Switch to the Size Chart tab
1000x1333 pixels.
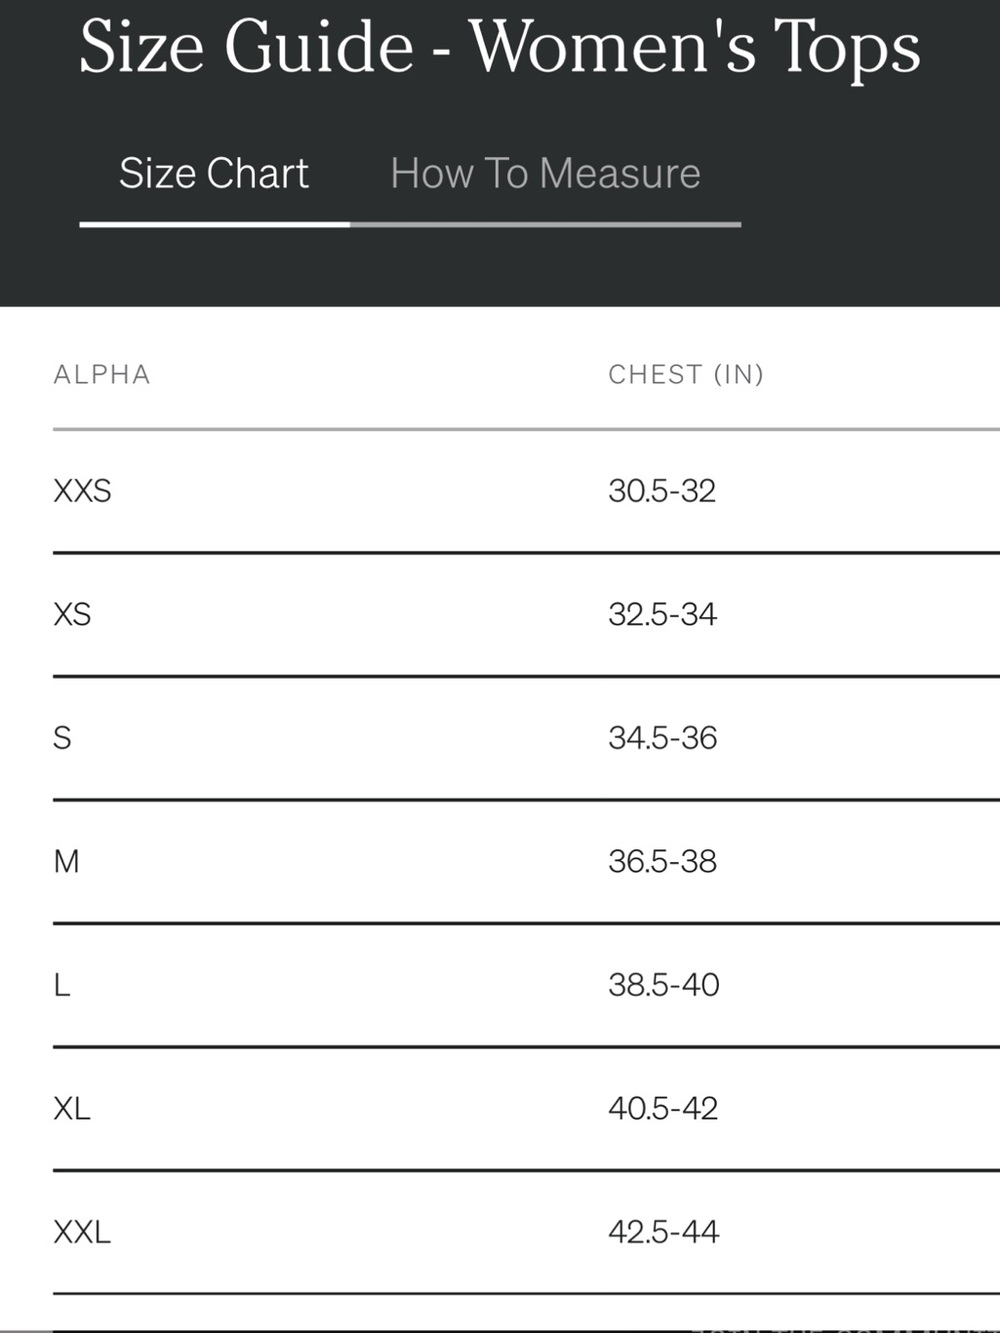pos(214,174)
